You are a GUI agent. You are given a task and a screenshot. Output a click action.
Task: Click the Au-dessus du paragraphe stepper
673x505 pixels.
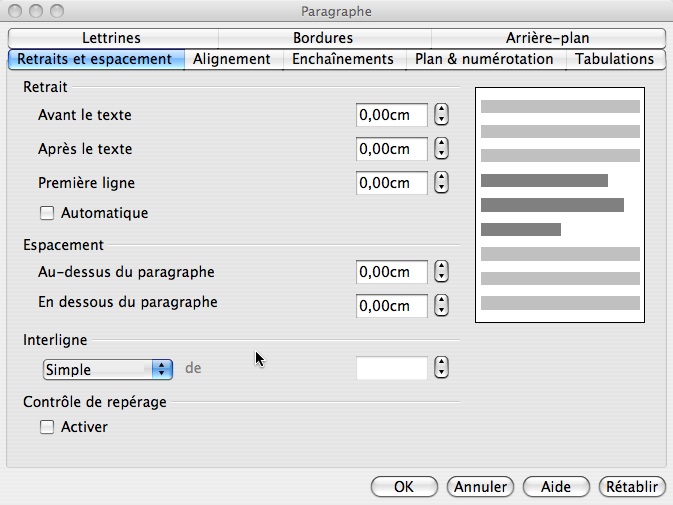point(441,272)
